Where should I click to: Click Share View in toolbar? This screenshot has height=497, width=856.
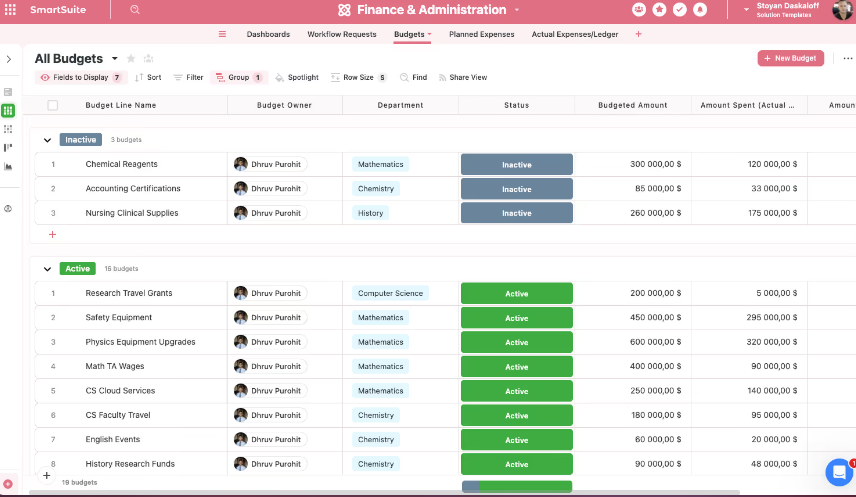pyautogui.click(x=463, y=78)
